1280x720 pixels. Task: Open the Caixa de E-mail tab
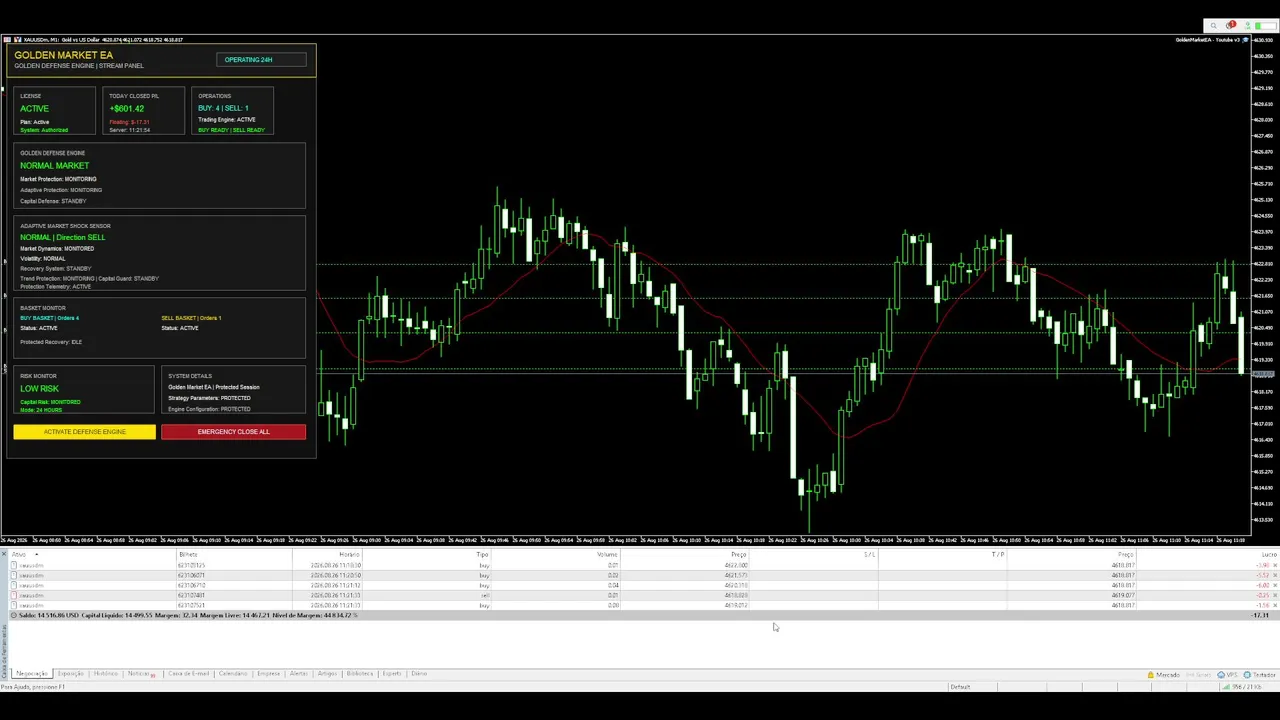coord(188,674)
